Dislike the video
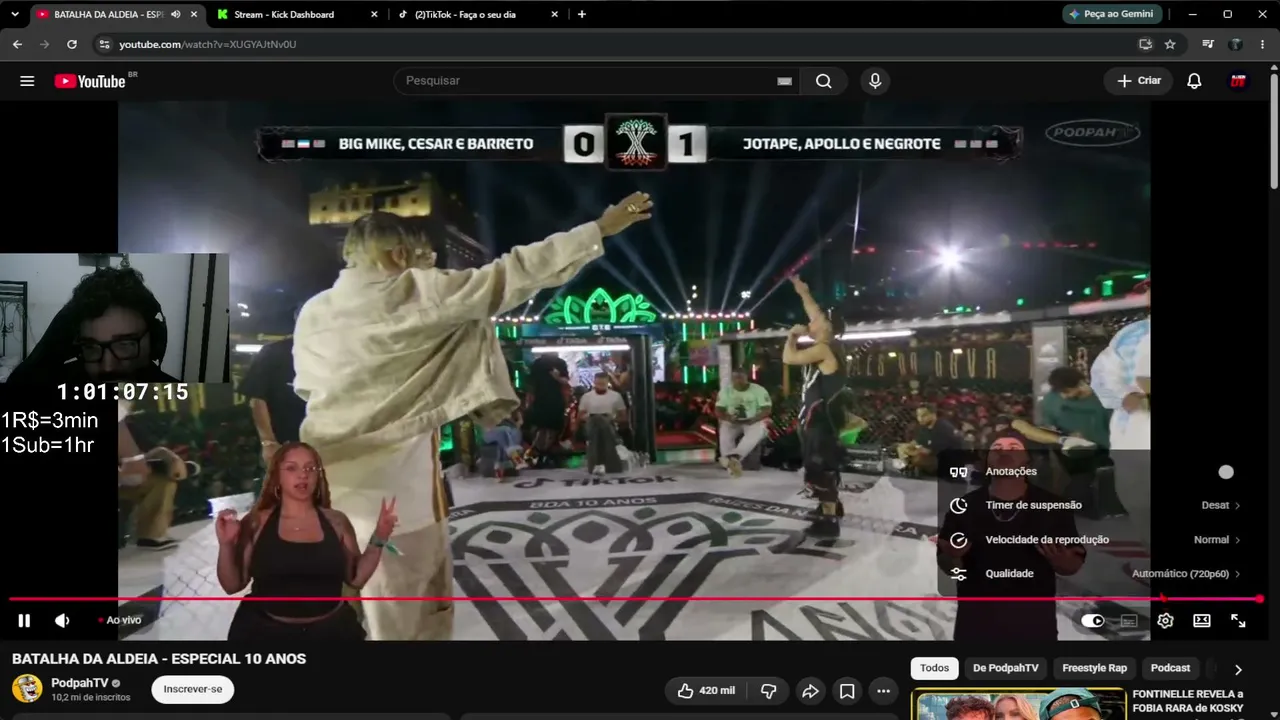 [769, 691]
